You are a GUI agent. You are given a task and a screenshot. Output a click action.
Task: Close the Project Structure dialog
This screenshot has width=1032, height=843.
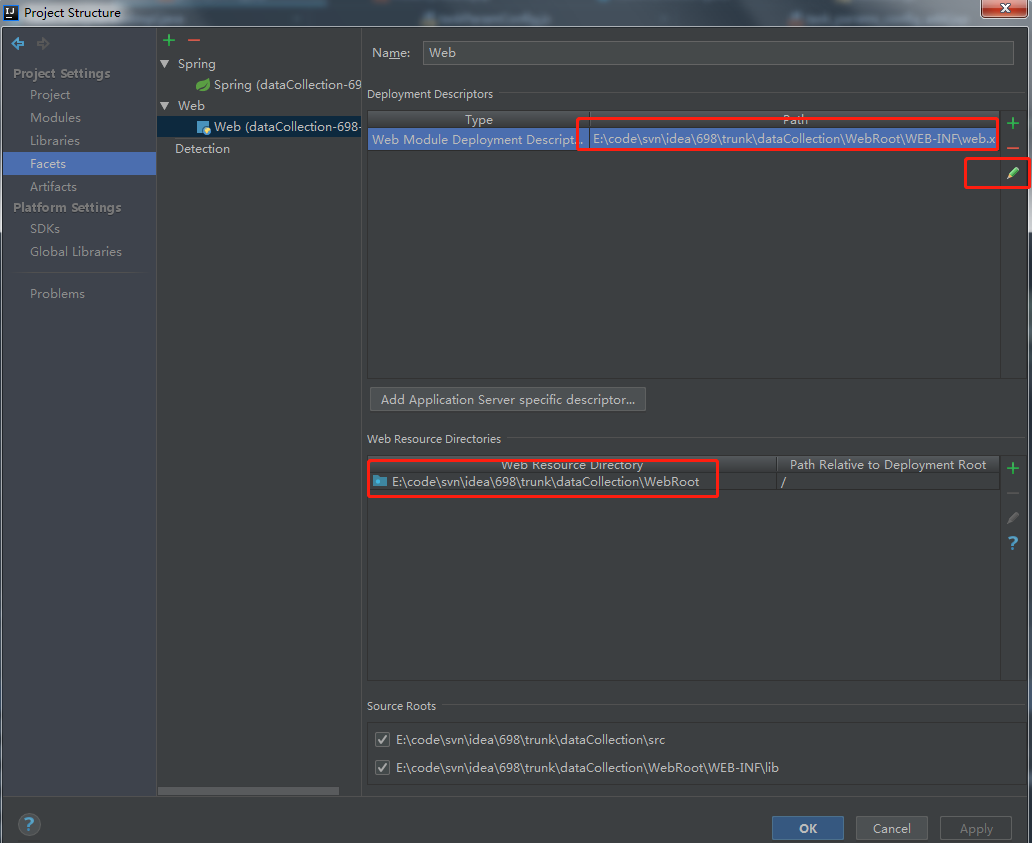coord(1004,9)
